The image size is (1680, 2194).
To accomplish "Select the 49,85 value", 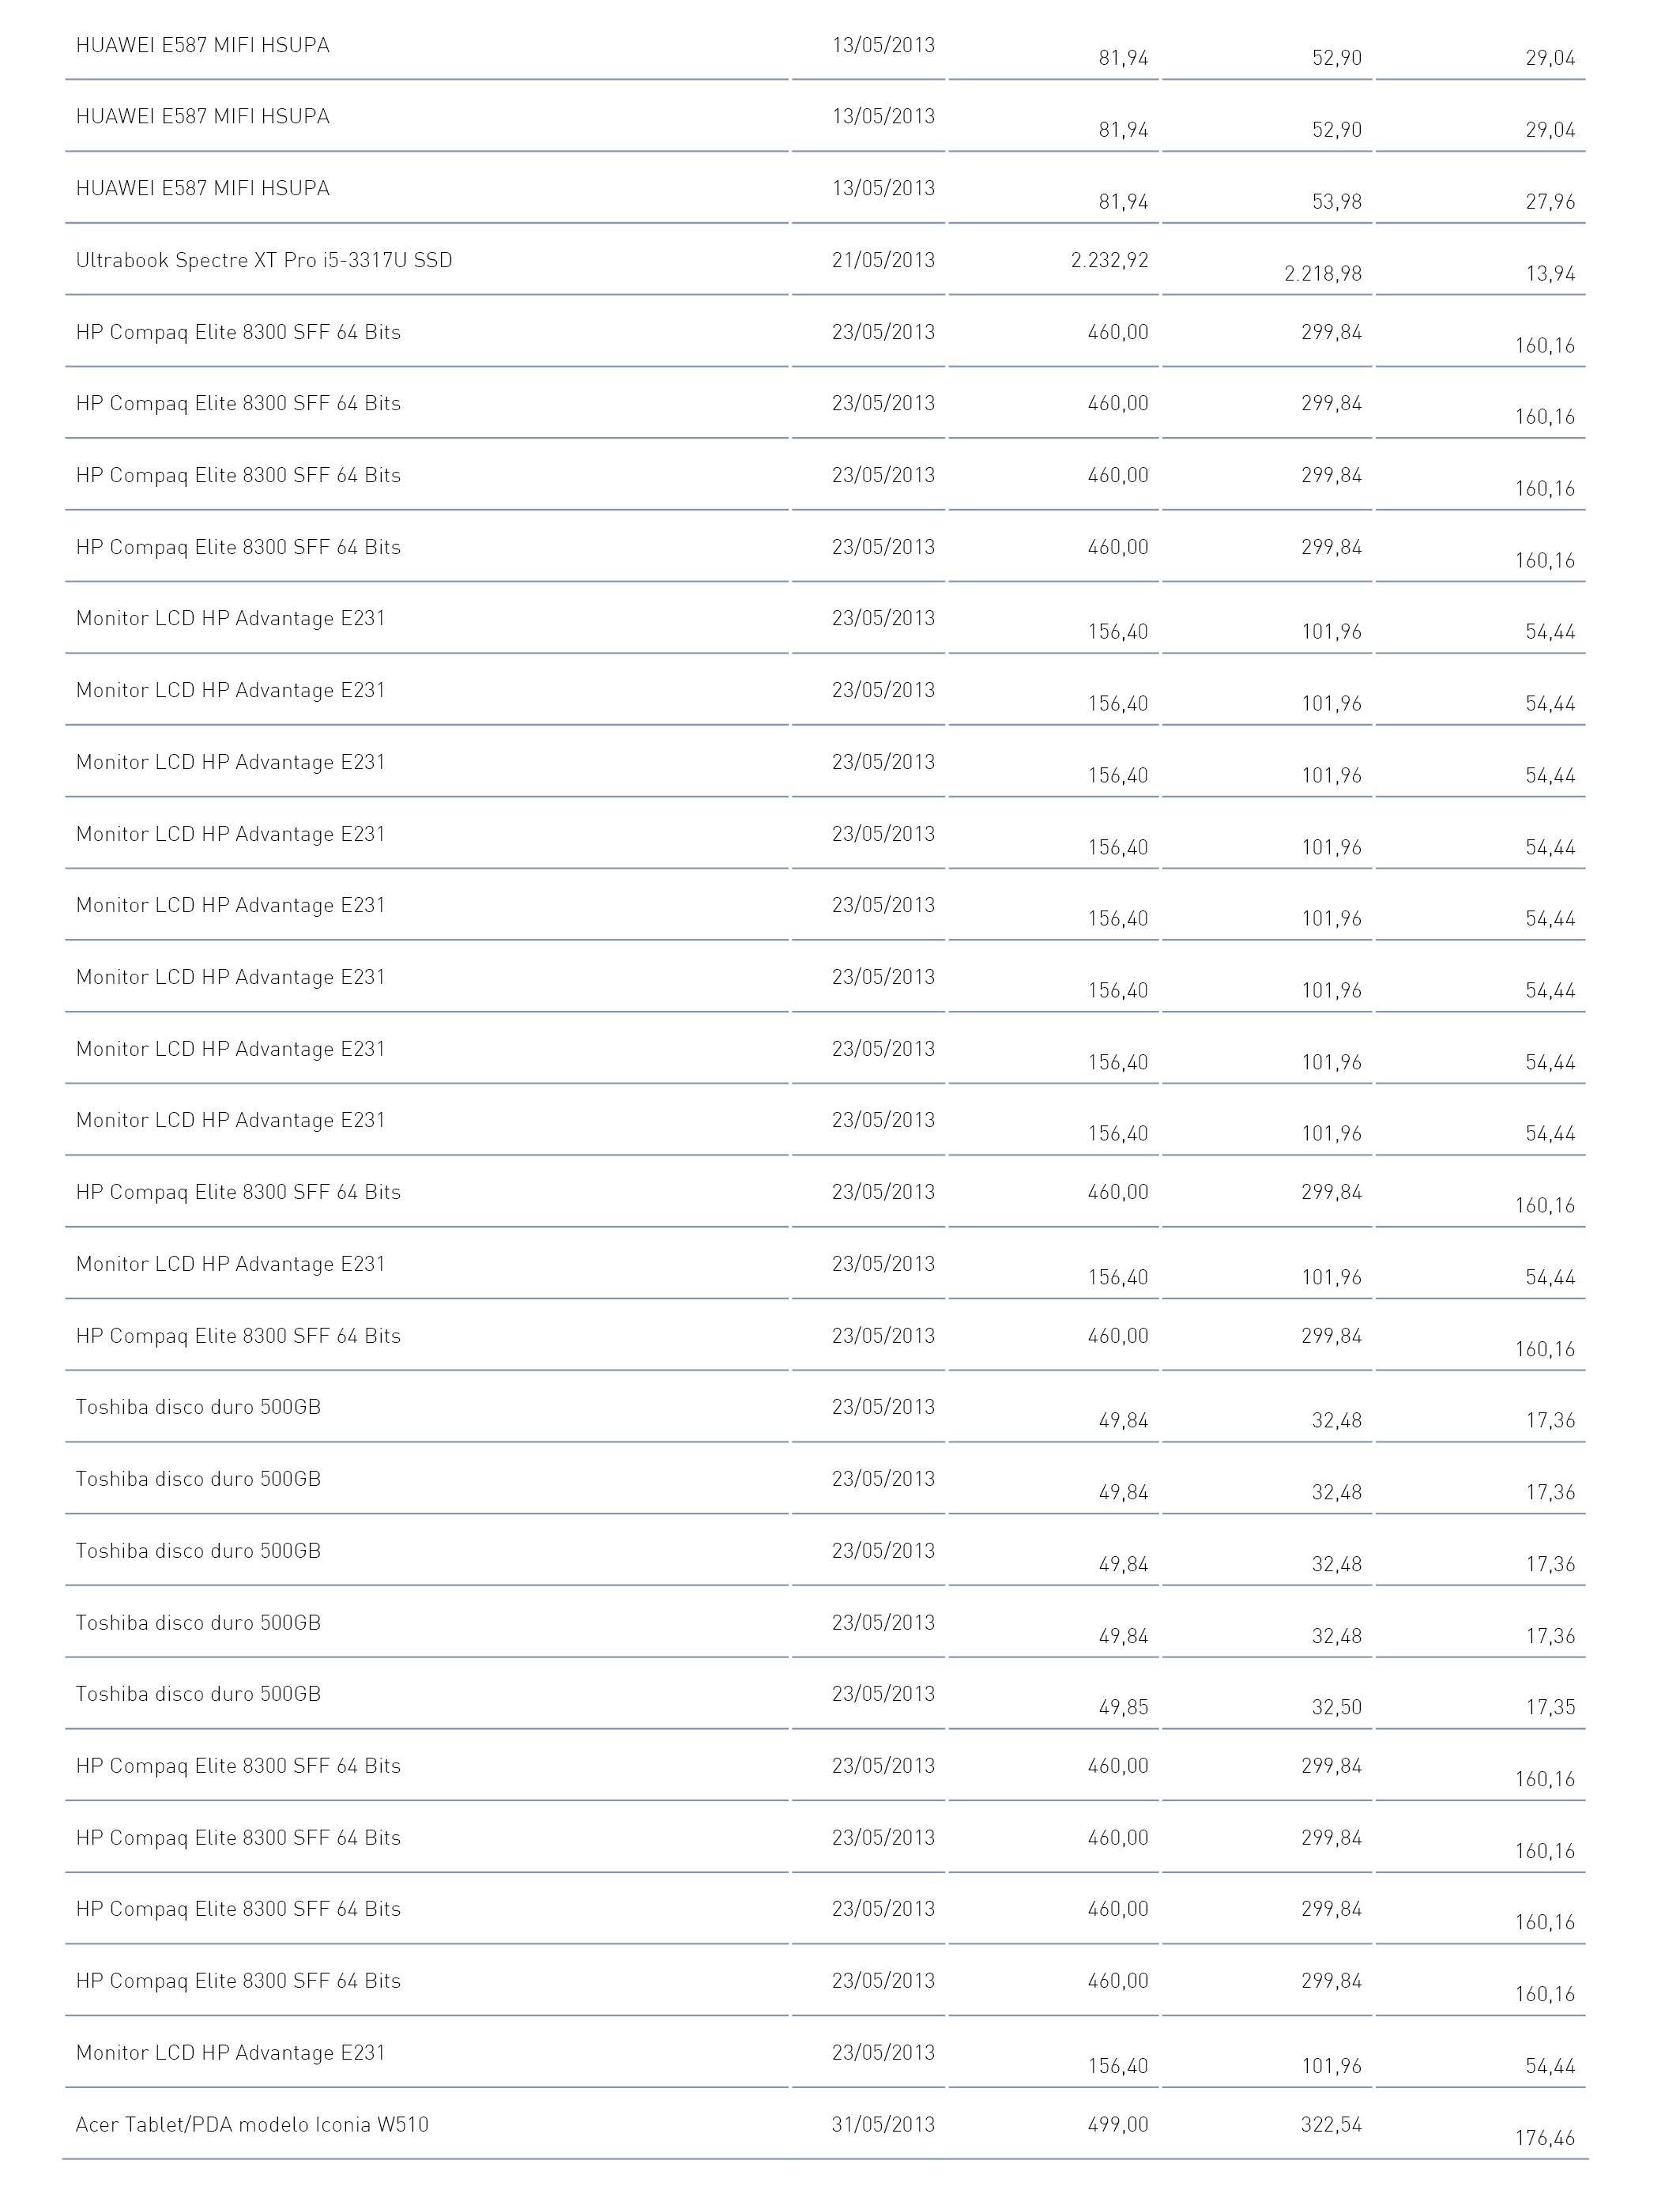I will tap(1123, 1707).
